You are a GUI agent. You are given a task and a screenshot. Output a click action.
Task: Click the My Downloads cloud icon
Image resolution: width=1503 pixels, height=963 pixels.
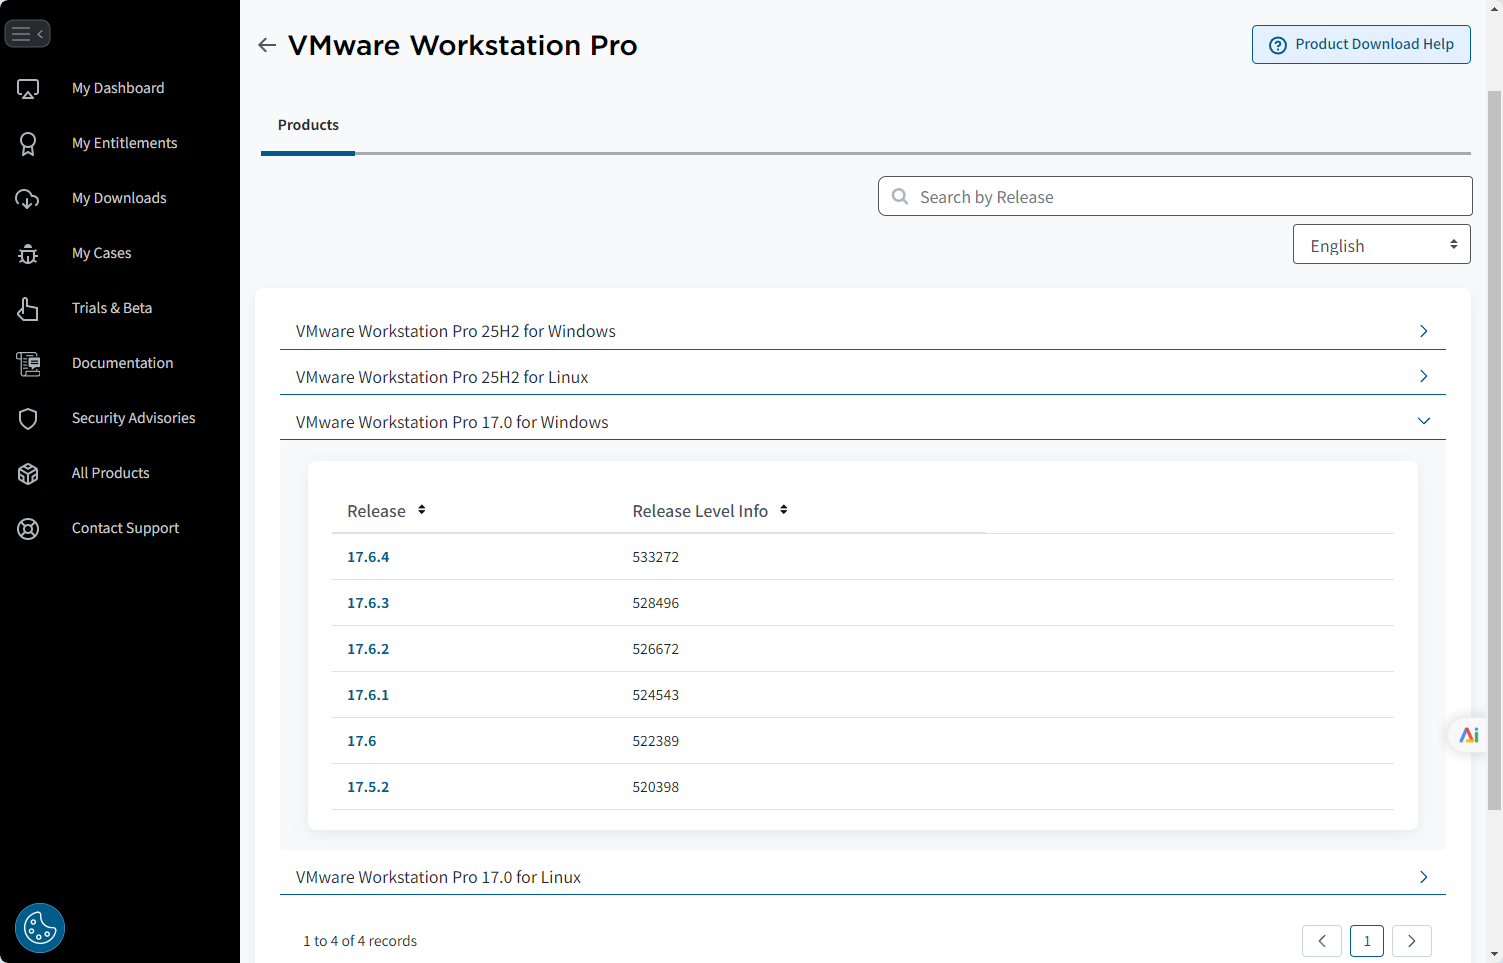pyautogui.click(x=28, y=199)
